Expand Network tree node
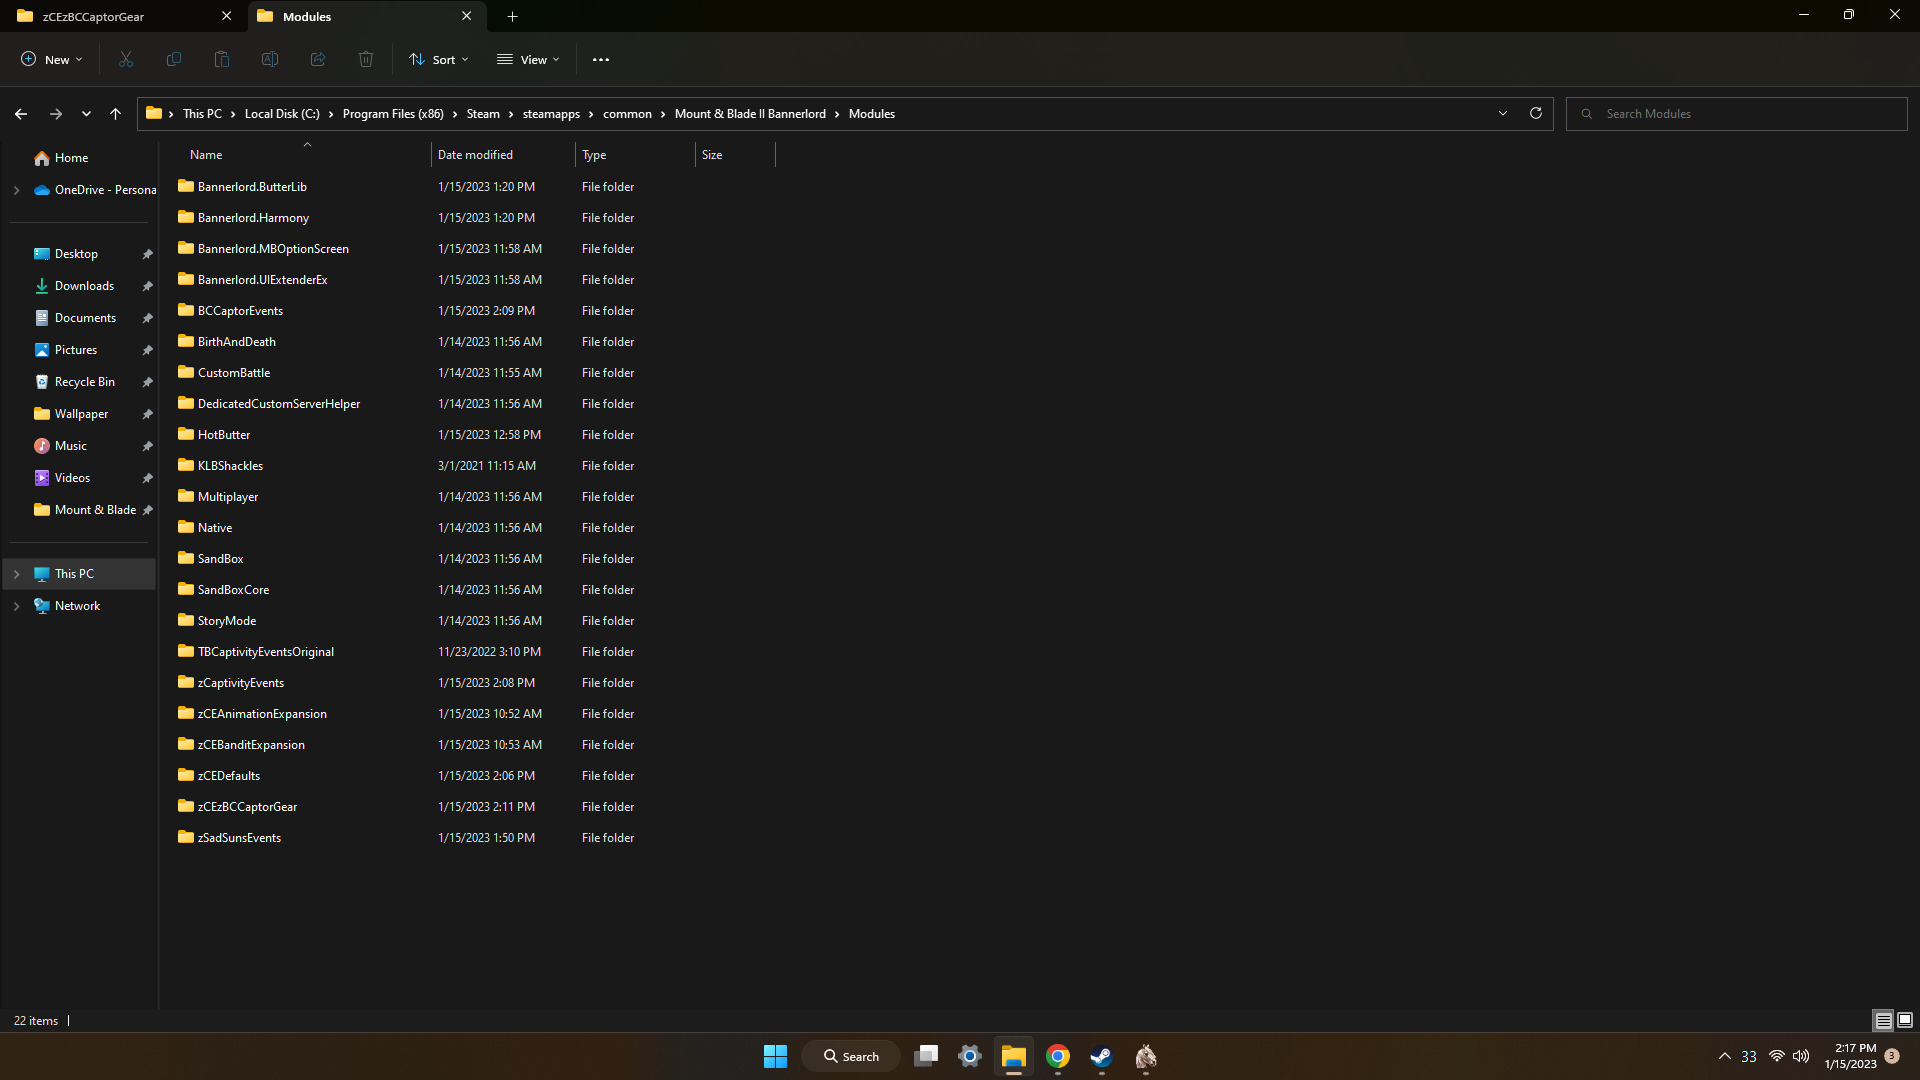1920x1080 pixels. [x=16, y=606]
